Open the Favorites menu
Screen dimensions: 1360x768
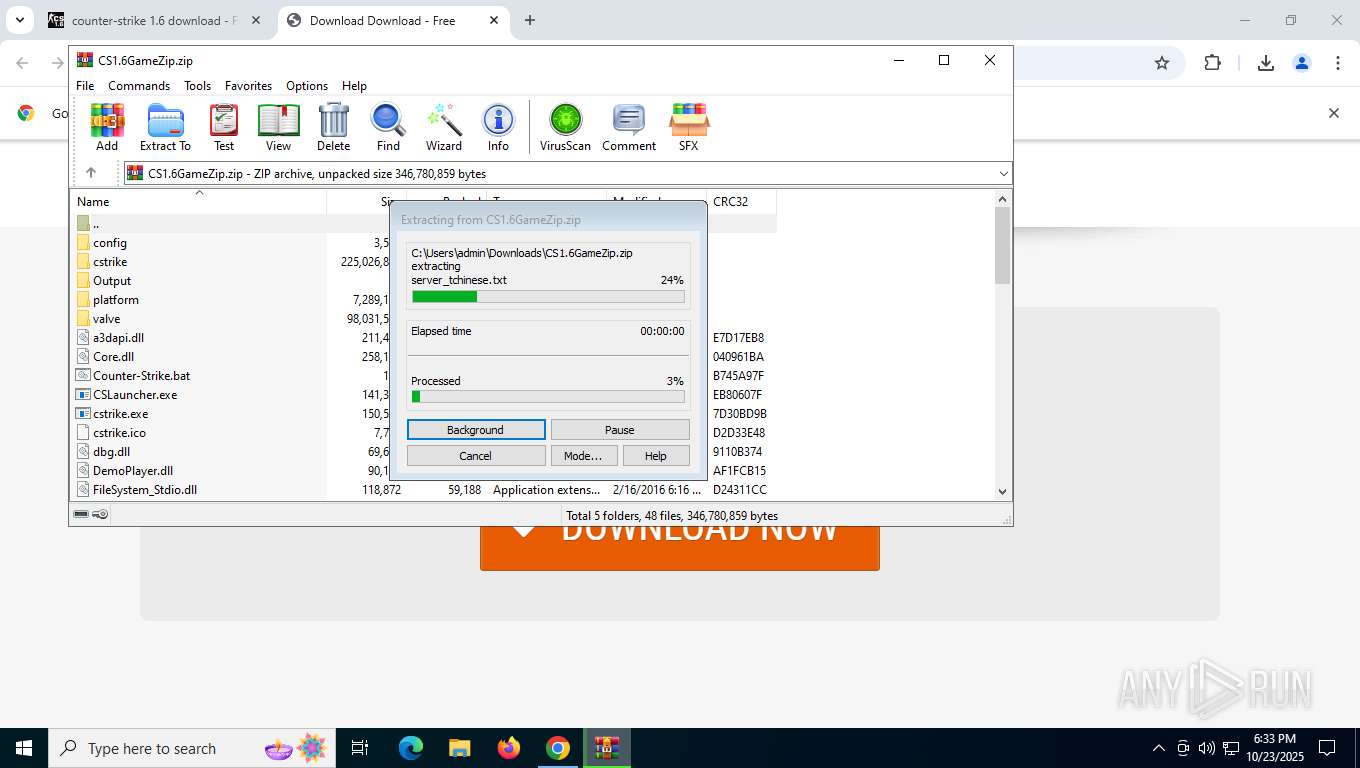click(248, 86)
